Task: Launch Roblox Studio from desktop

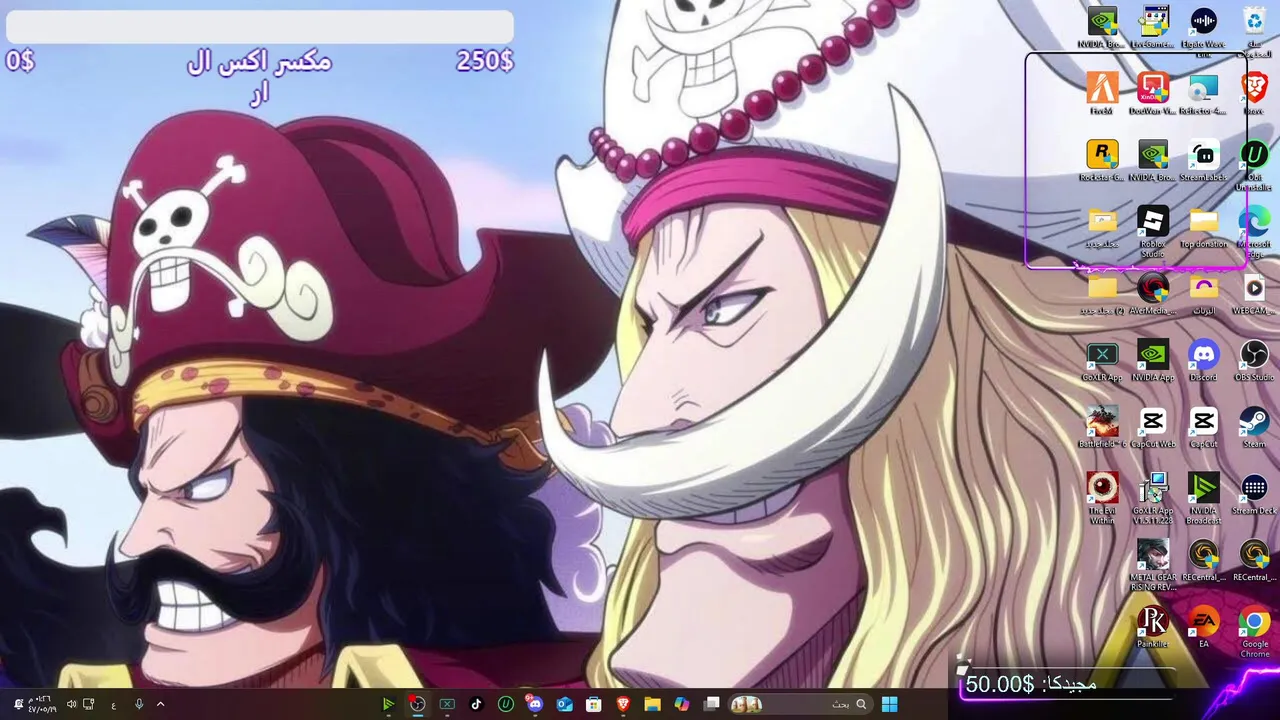Action: (x=1153, y=231)
